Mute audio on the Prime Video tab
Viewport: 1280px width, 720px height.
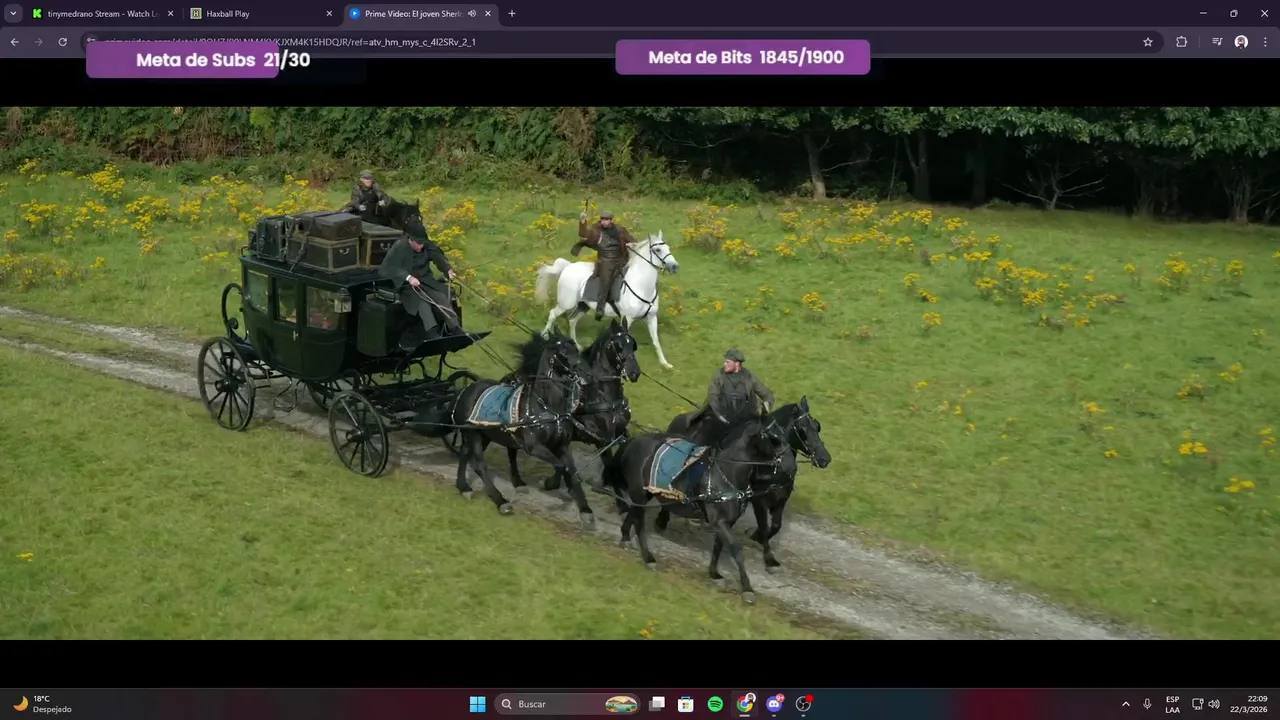(471, 13)
